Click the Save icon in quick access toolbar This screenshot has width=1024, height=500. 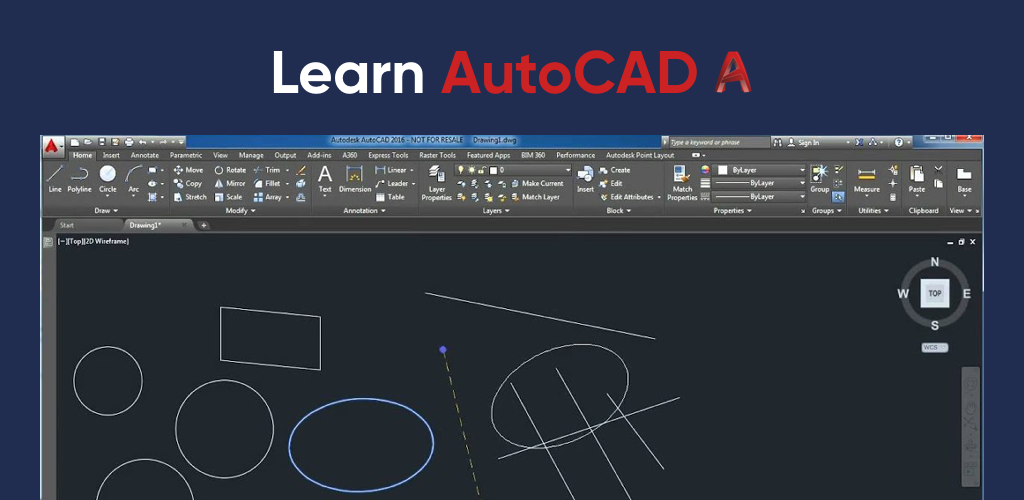point(102,142)
